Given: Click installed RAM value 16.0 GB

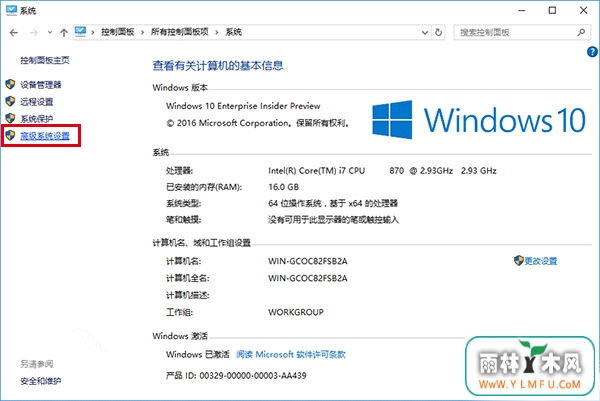Looking at the screenshot, I should 284,187.
